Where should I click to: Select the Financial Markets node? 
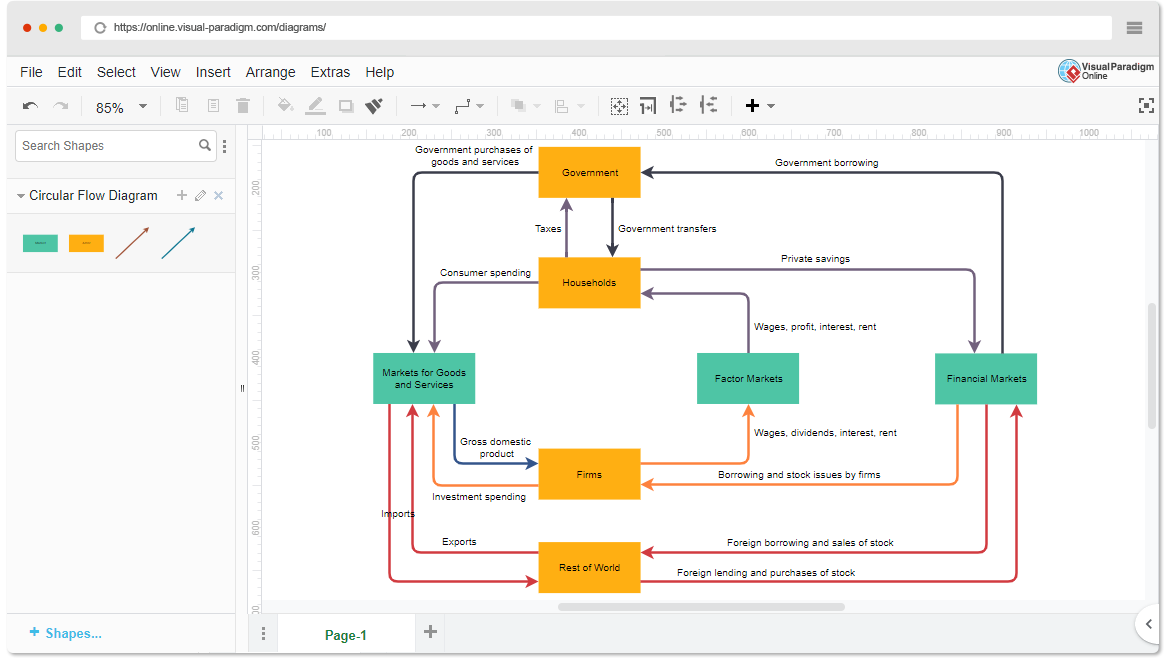pyautogui.click(x=986, y=378)
